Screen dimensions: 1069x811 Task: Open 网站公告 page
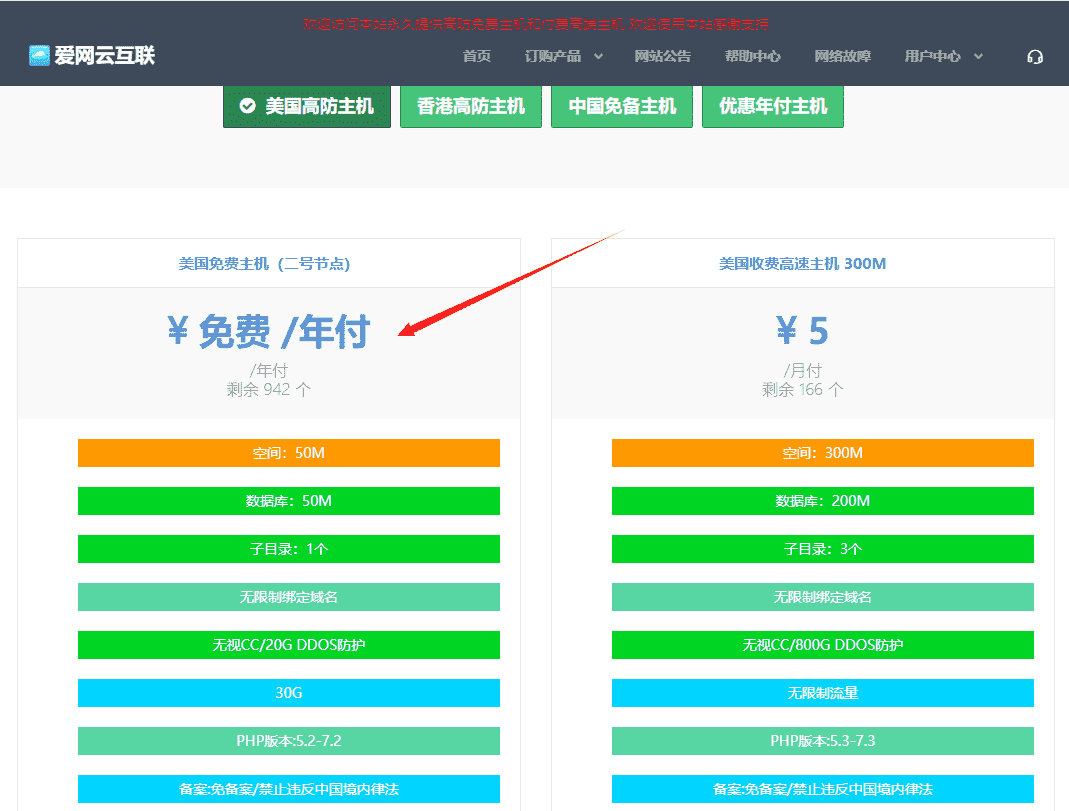pyautogui.click(x=662, y=56)
